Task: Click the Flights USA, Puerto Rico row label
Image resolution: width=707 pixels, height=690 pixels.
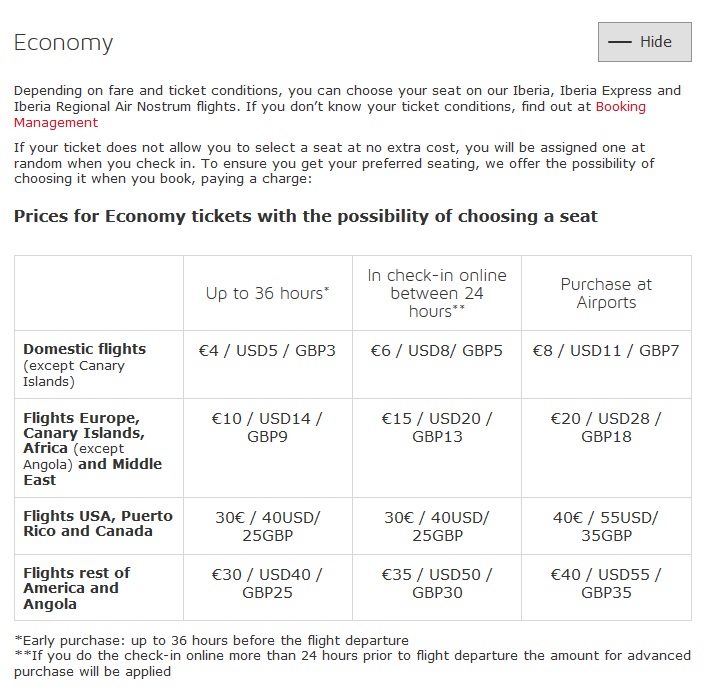Action: point(98,524)
